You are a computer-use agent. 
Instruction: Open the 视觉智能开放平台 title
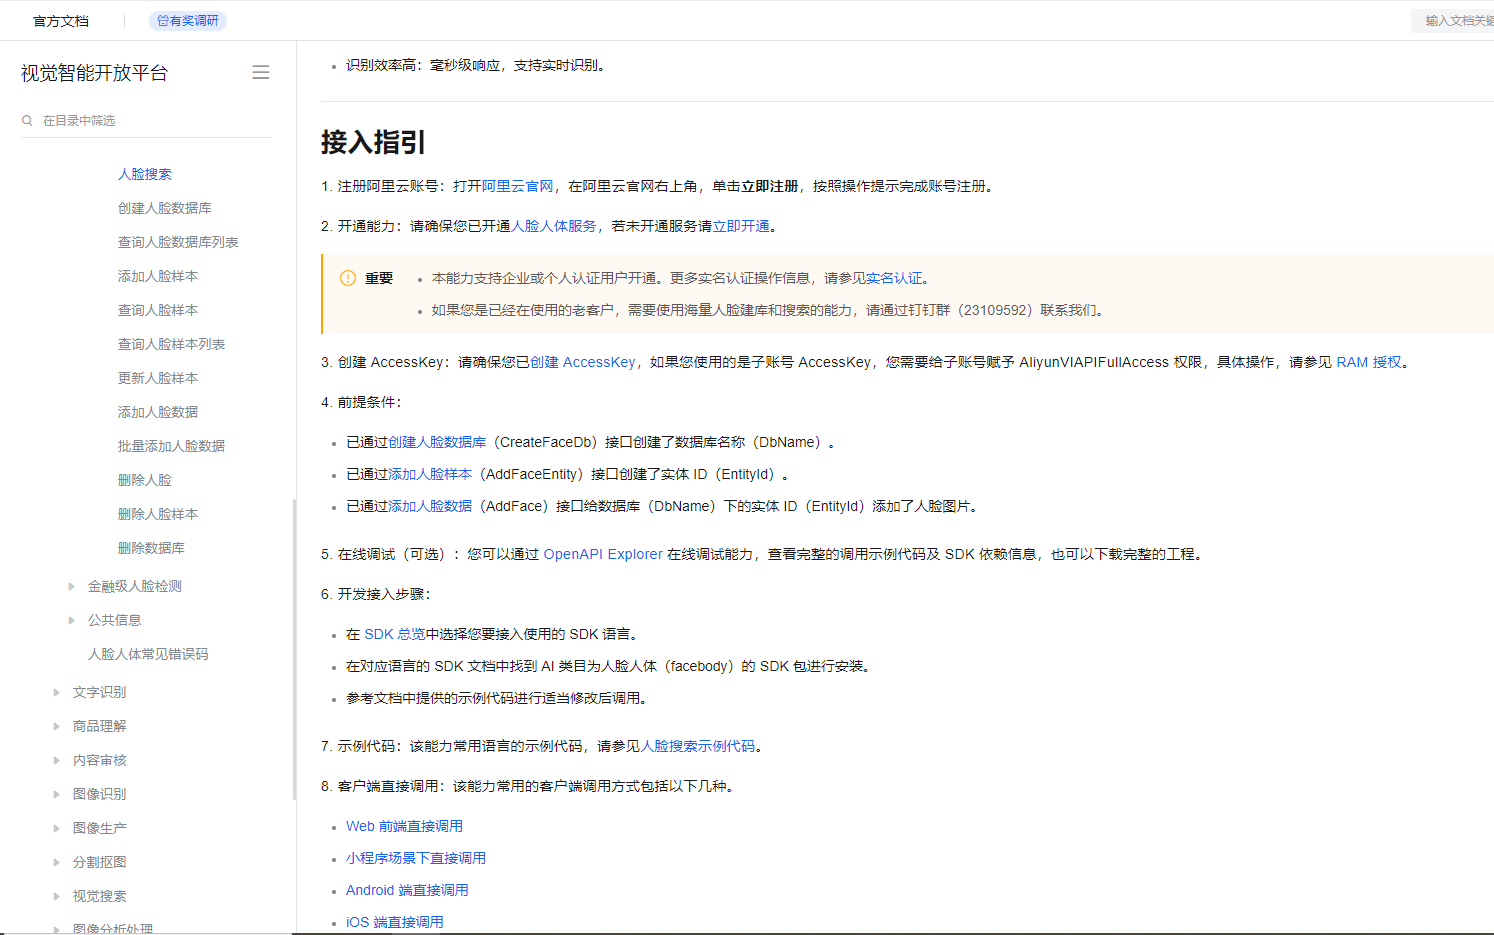tap(94, 73)
